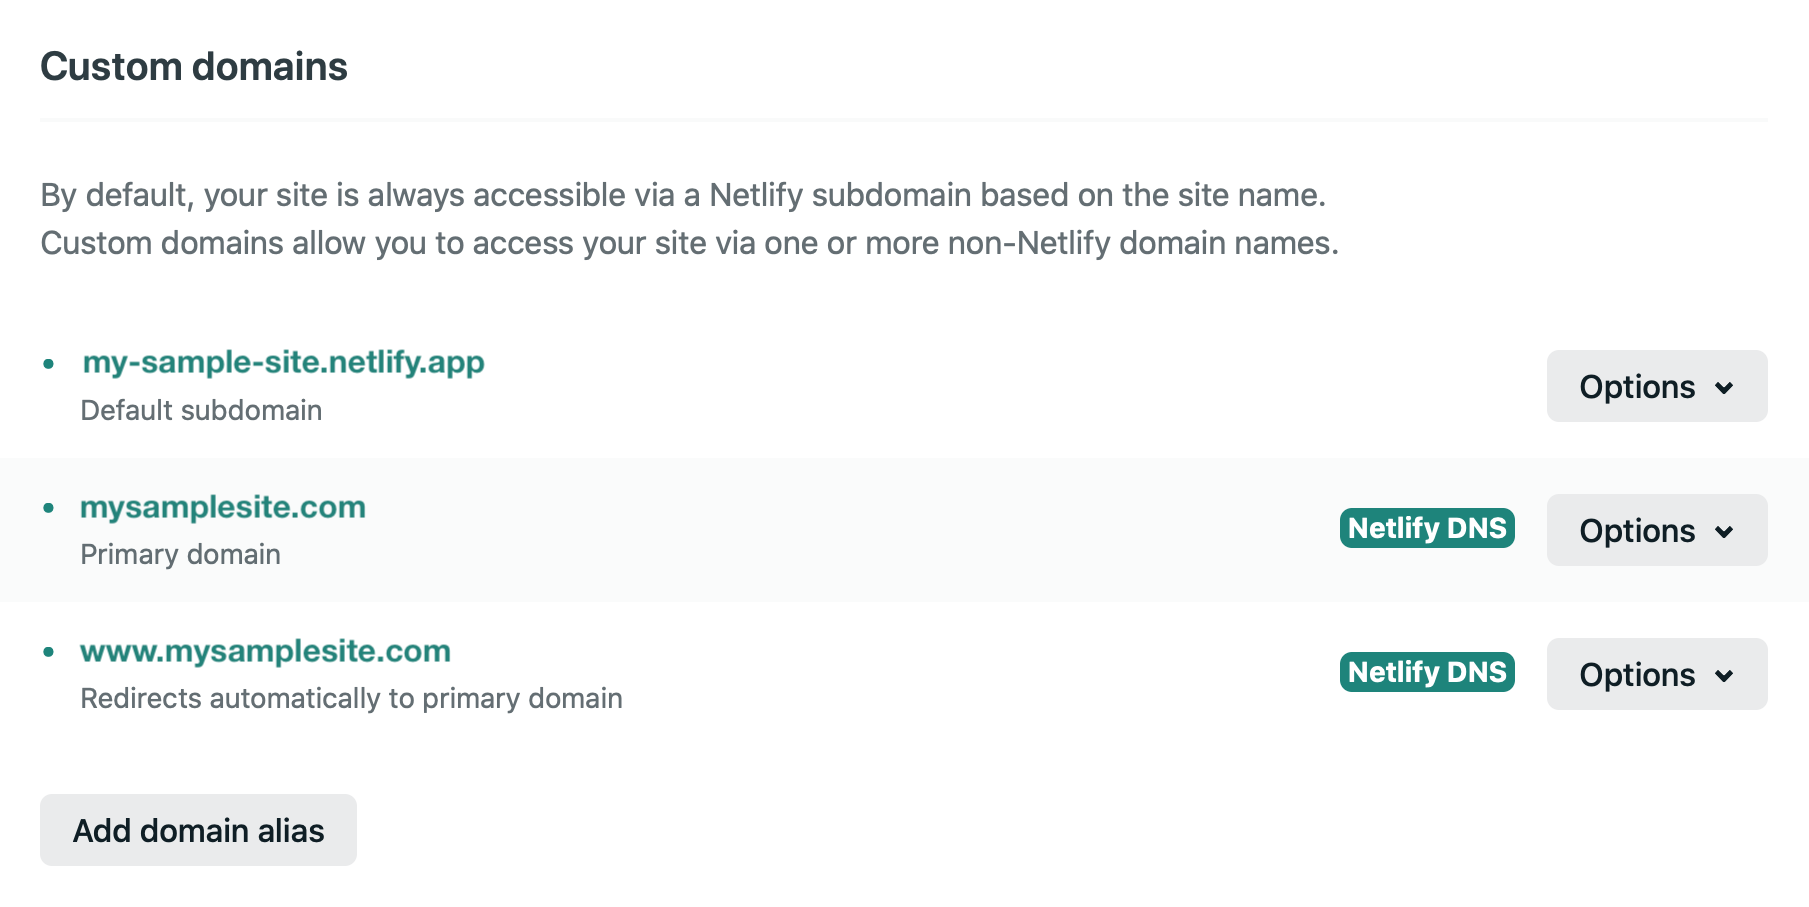
Task: Open Options menu for mysamplesite.com
Action: [1657, 530]
